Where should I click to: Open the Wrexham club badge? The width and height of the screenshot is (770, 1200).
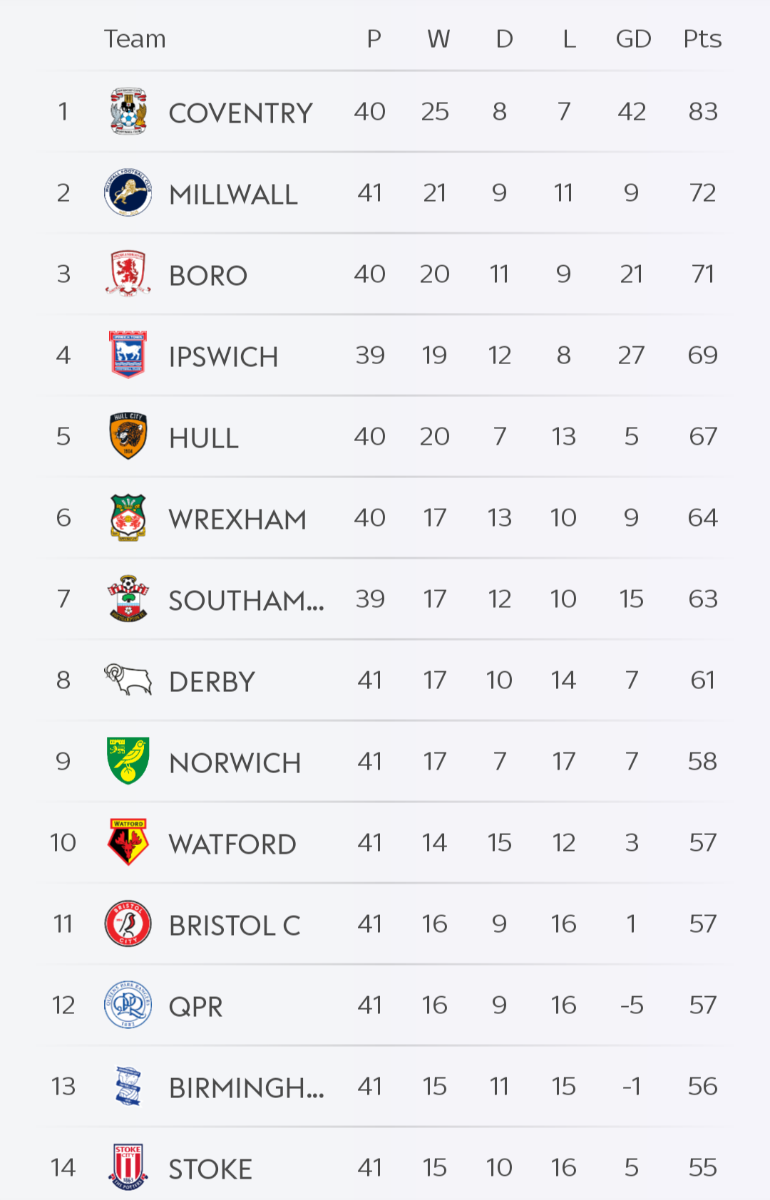pyautogui.click(x=128, y=518)
